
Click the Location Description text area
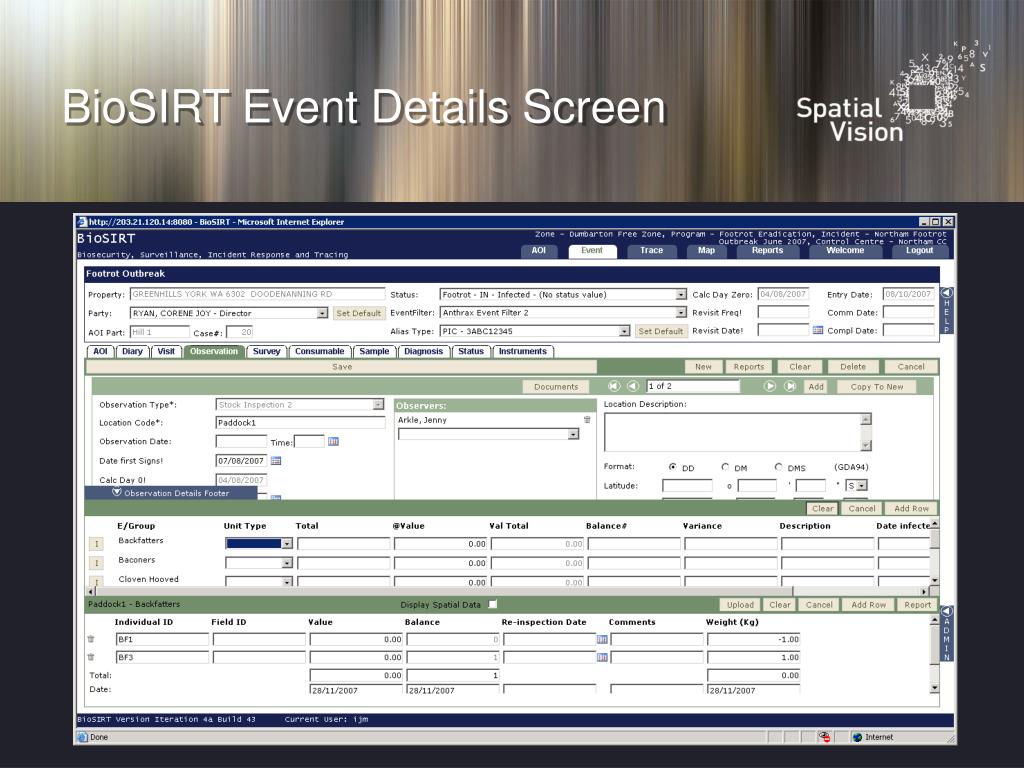click(x=732, y=432)
